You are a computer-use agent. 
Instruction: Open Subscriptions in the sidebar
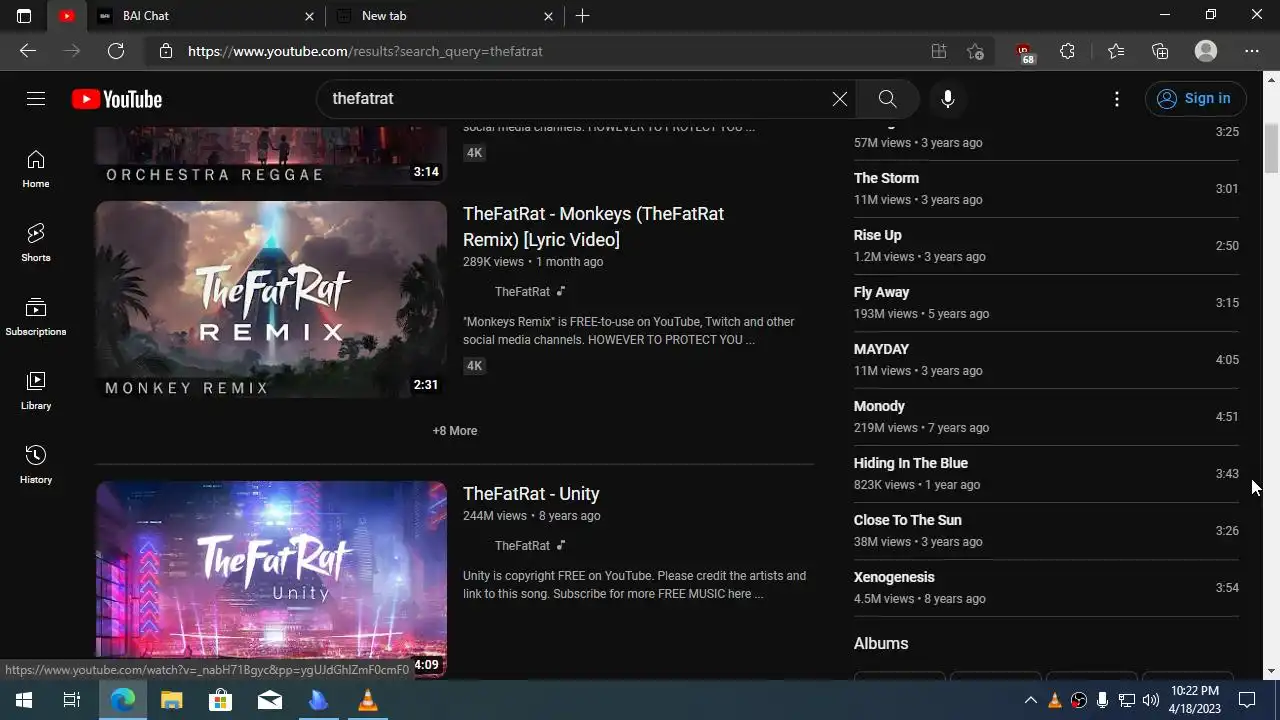(36, 317)
